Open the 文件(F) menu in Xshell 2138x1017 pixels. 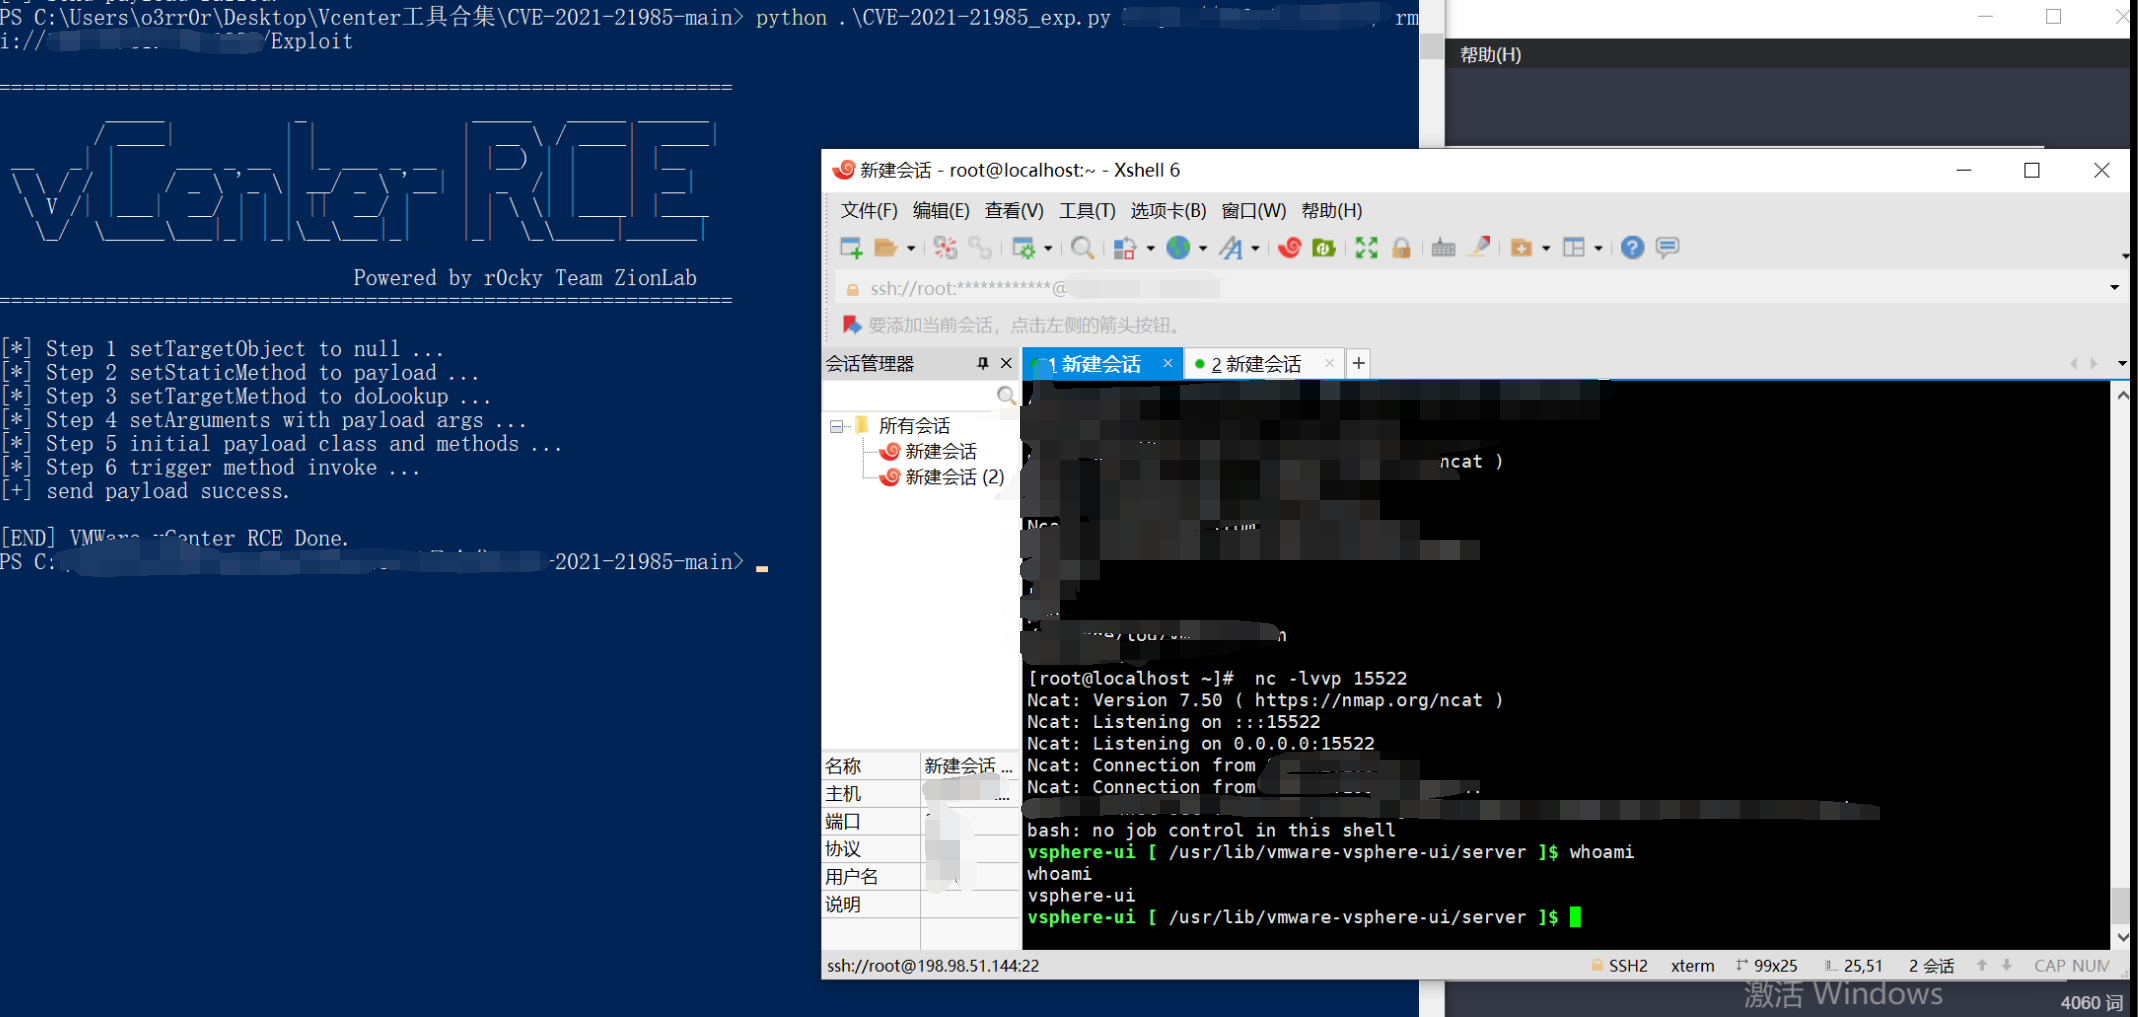[869, 211]
